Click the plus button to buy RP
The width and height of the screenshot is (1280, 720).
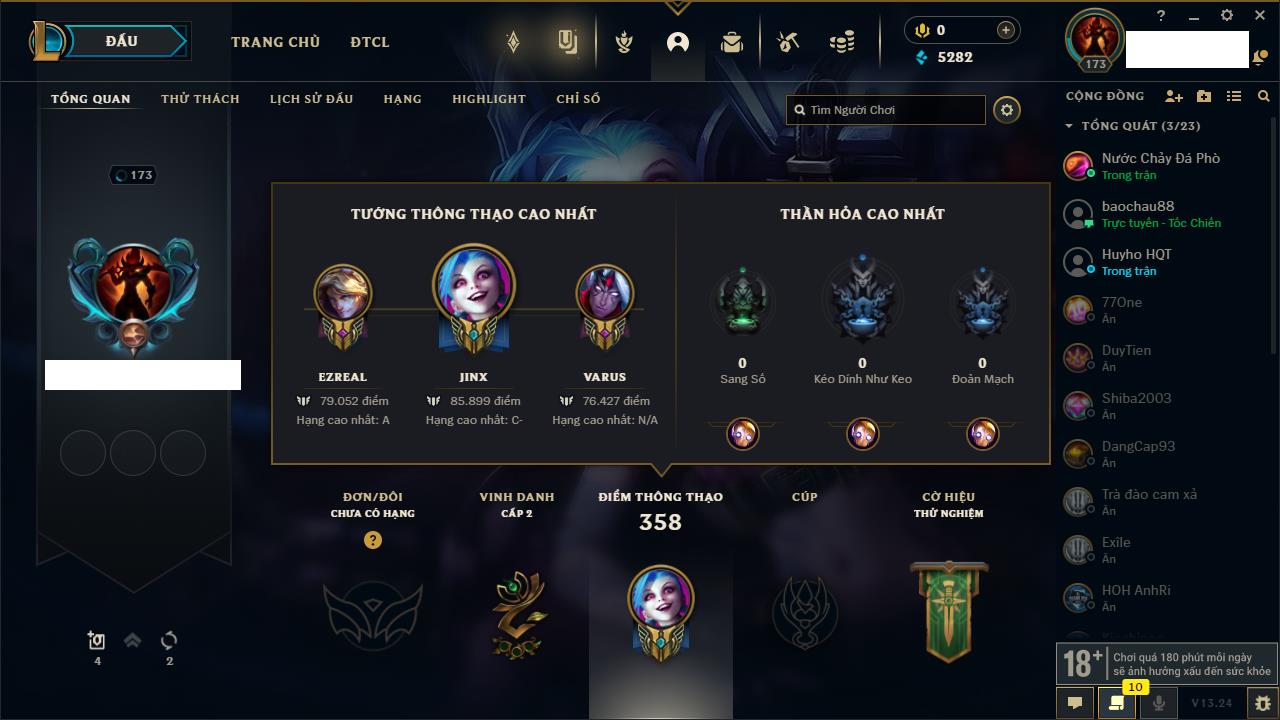1006,30
